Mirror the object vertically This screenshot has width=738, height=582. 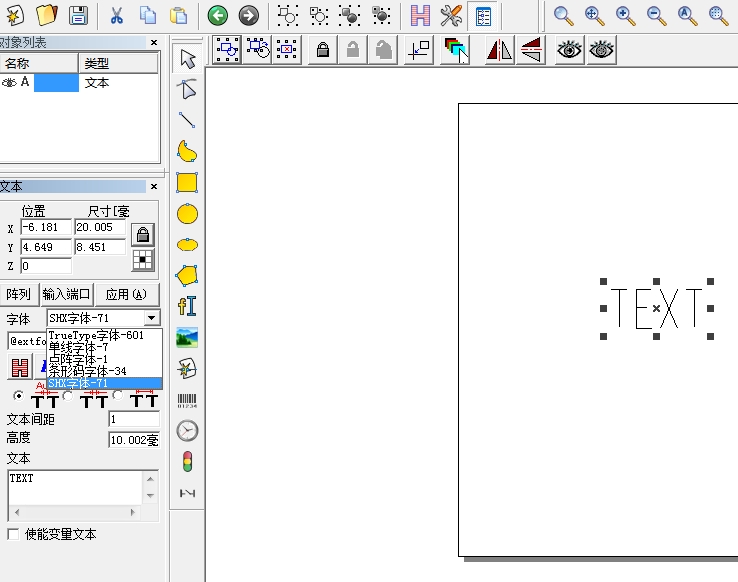[x=531, y=49]
